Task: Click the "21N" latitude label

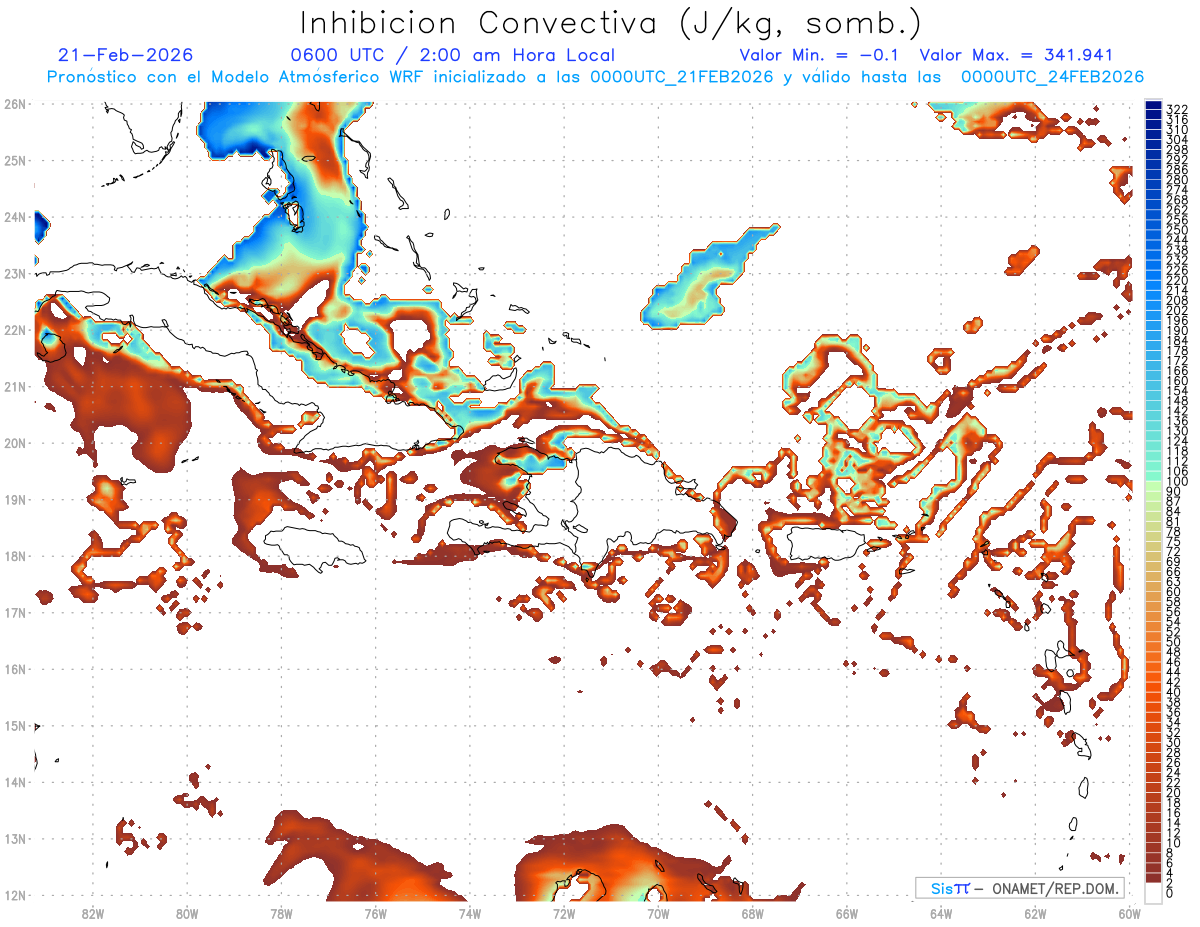Action: point(14,386)
